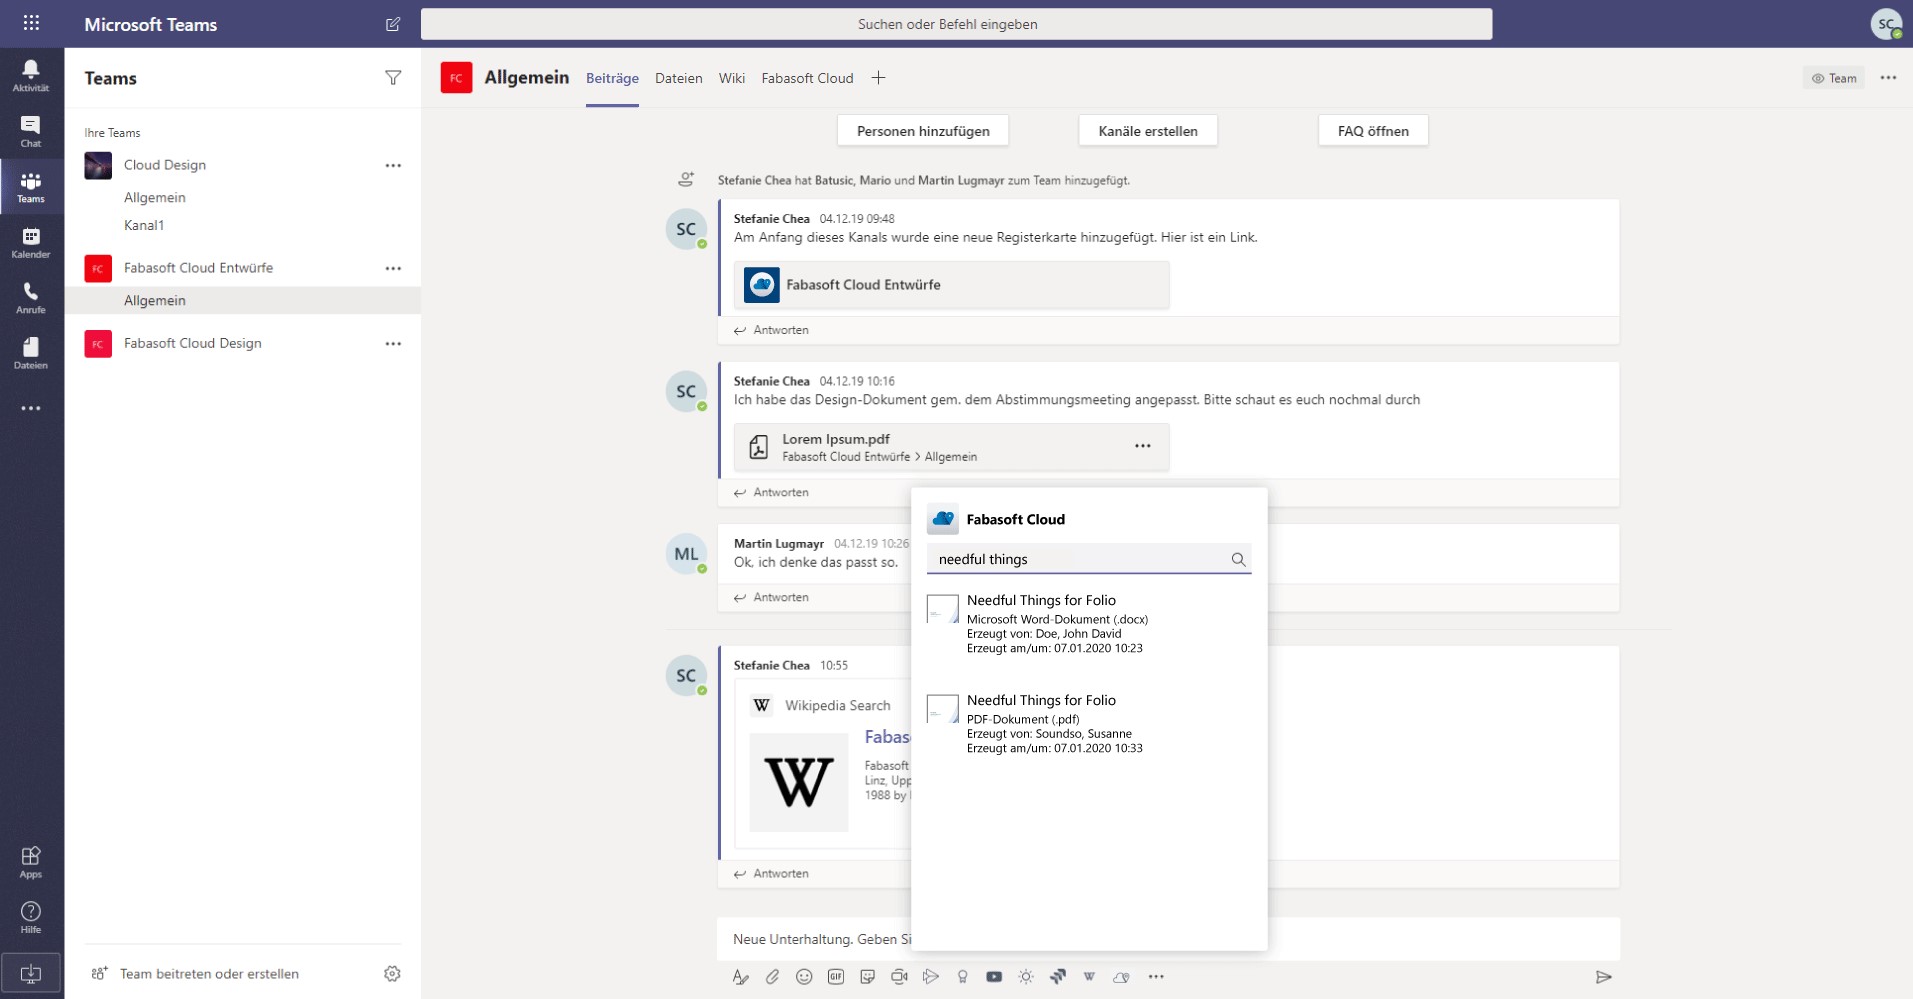The width and height of the screenshot is (1913, 999).
Task: Open the Aktivität feed
Action: click(x=31, y=75)
